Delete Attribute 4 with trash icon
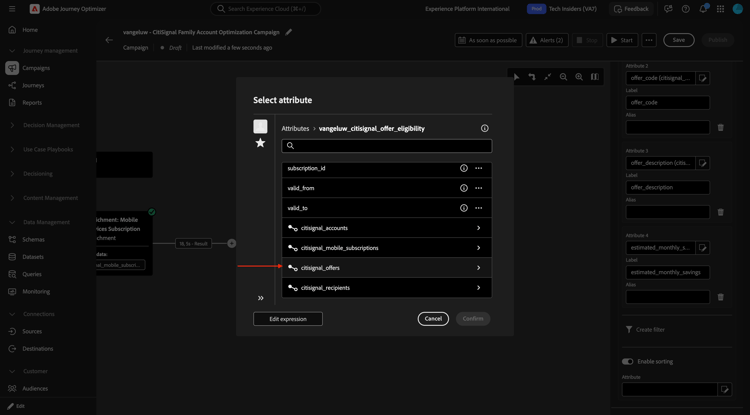This screenshot has height=415, width=750. point(721,297)
